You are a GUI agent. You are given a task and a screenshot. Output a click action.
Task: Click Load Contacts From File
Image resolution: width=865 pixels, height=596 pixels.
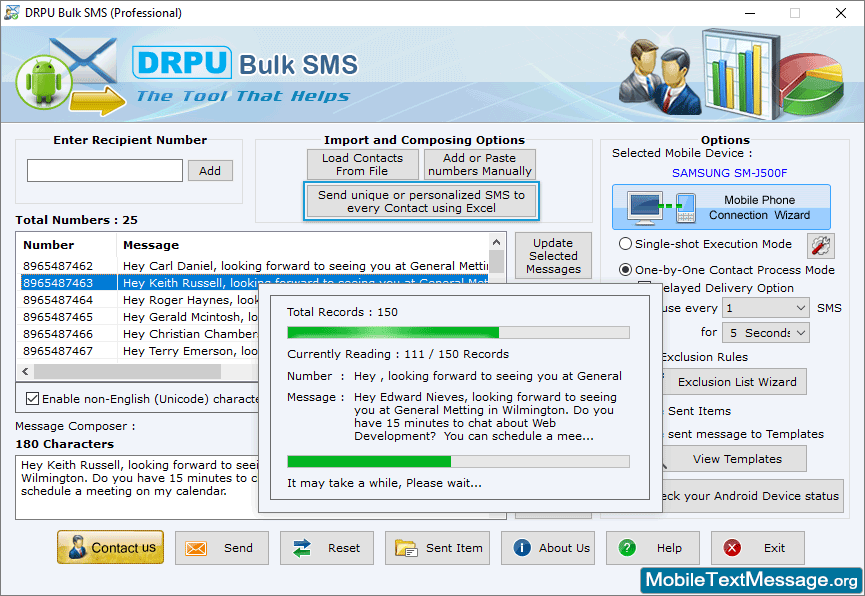pyautogui.click(x=362, y=164)
